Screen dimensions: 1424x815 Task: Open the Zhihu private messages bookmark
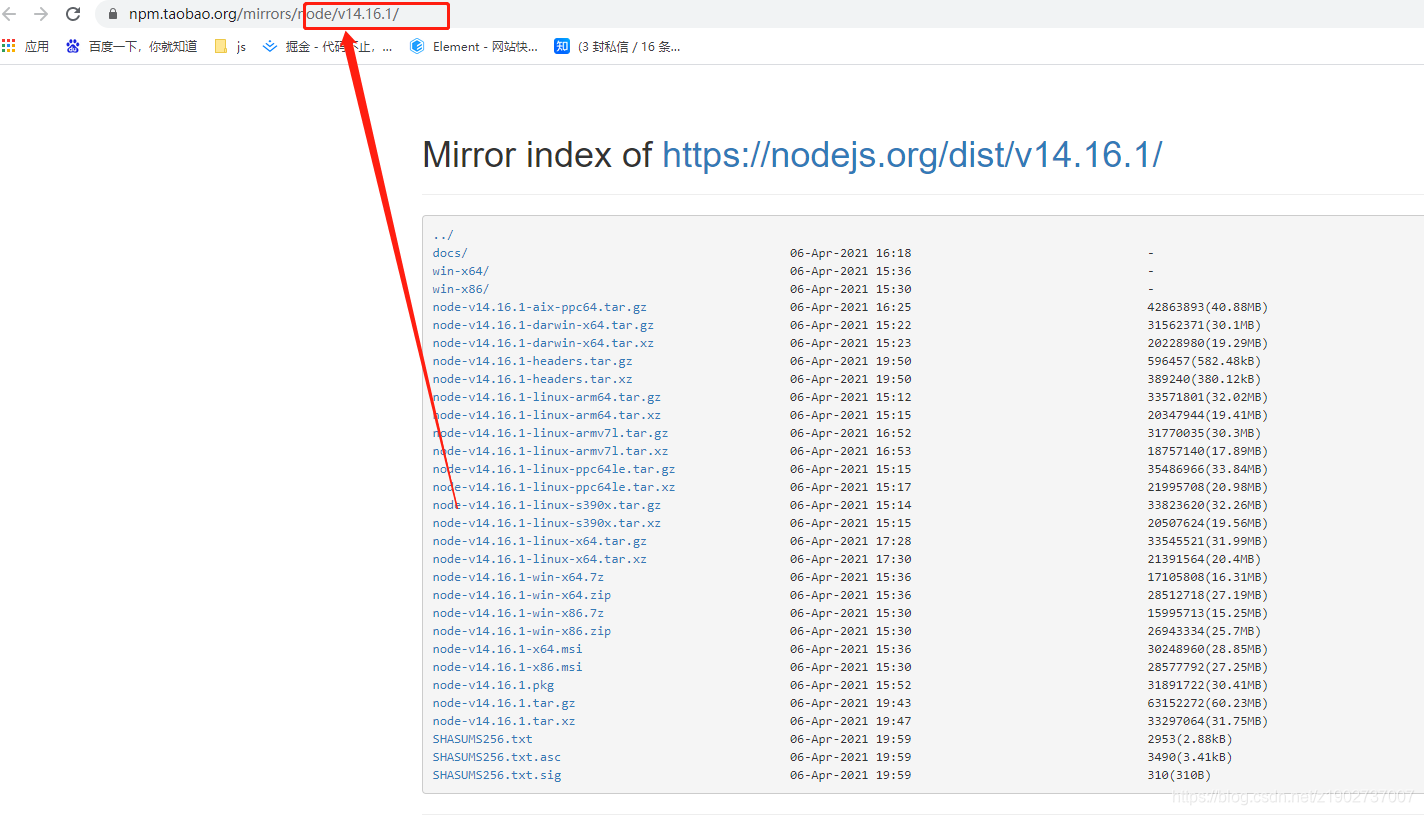[617, 46]
